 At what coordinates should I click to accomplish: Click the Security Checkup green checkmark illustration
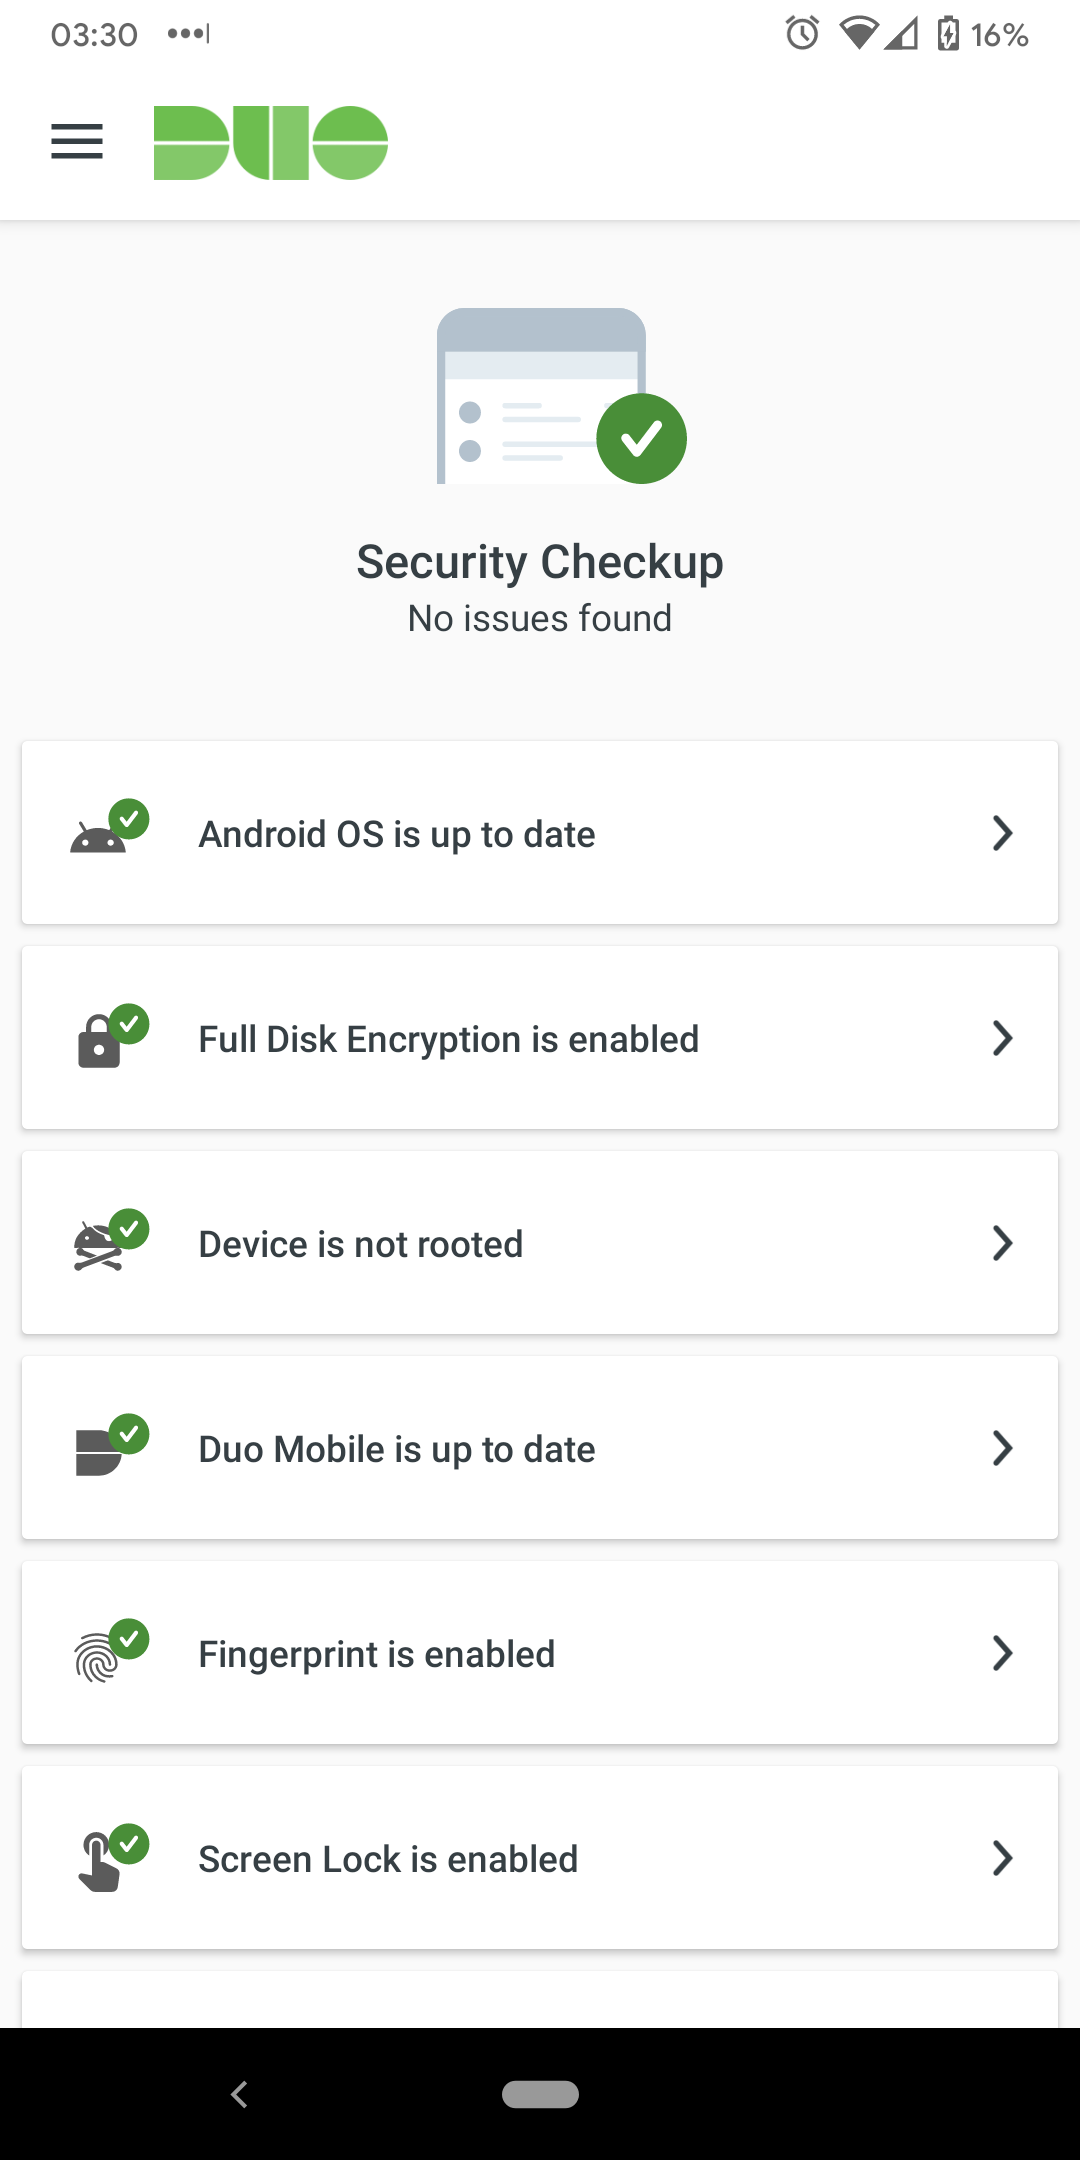pyautogui.click(x=642, y=437)
